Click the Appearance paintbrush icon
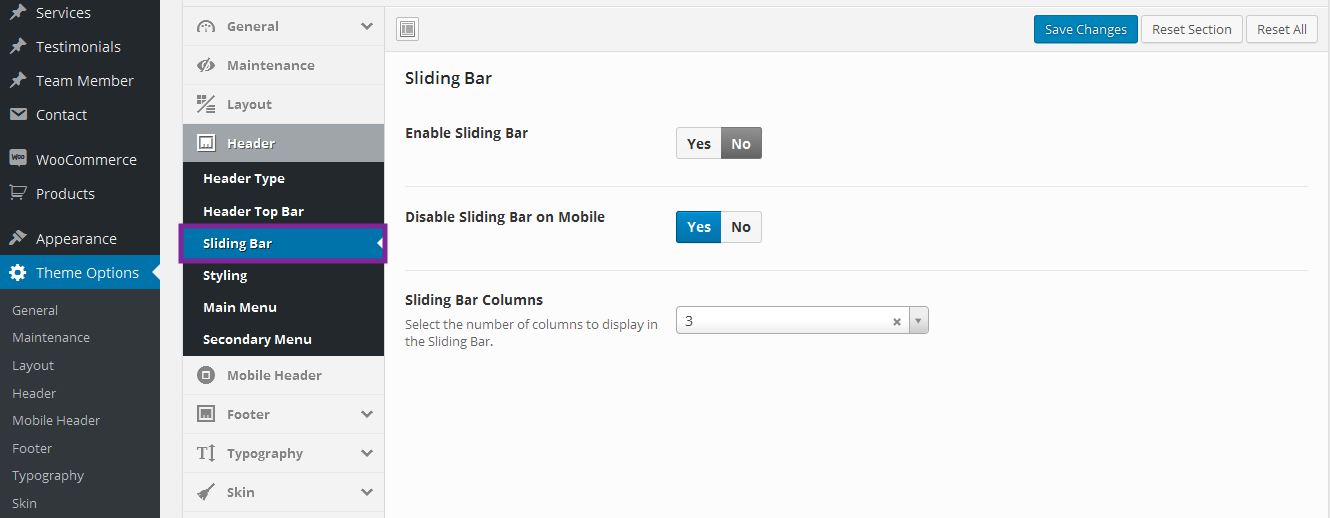Image resolution: width=1330 pixels, height=518 pixels. click(x=18, y=238)
